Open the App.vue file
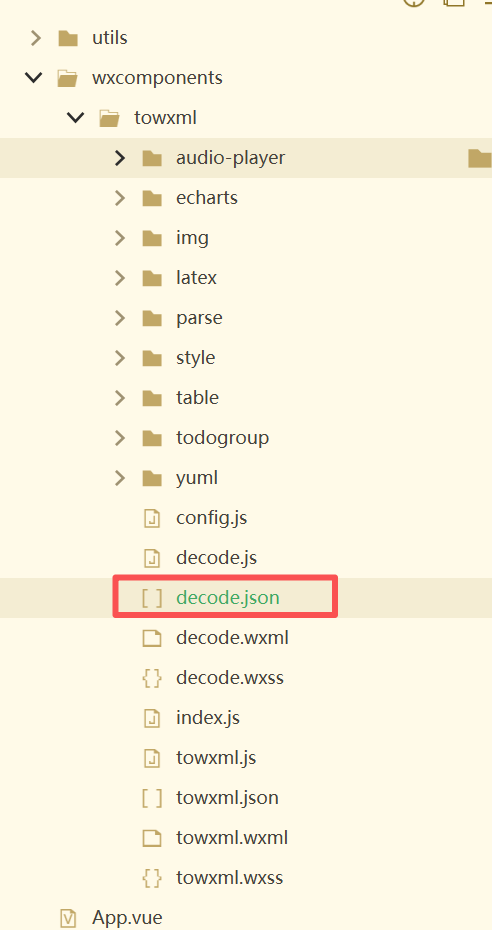This screenshot has width=492, height=930. pyautogui.click(x=127, y=918)
